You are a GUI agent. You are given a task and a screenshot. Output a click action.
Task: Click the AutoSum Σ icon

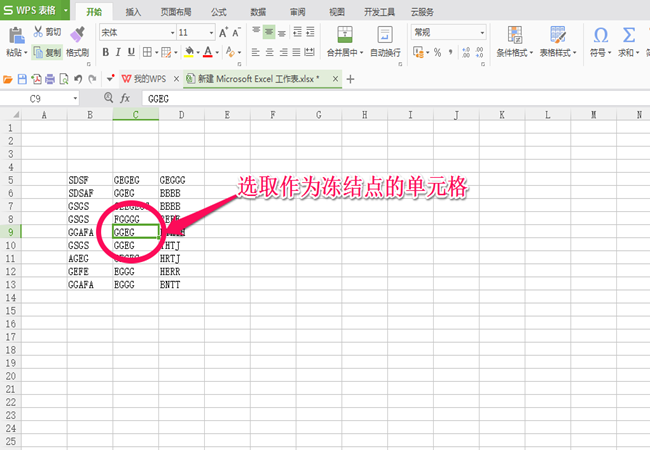click(x=628, y=35)
